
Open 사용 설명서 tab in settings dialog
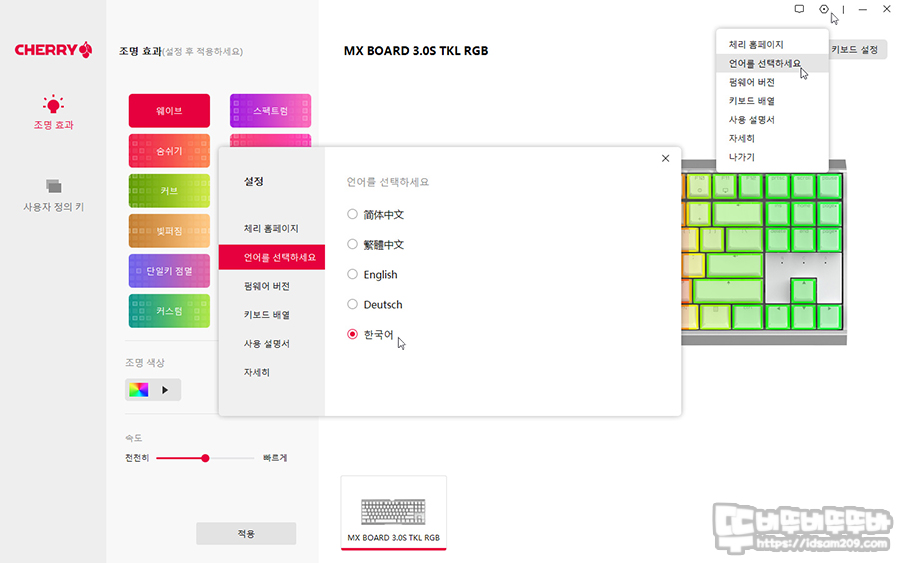[x=271, y=343]
